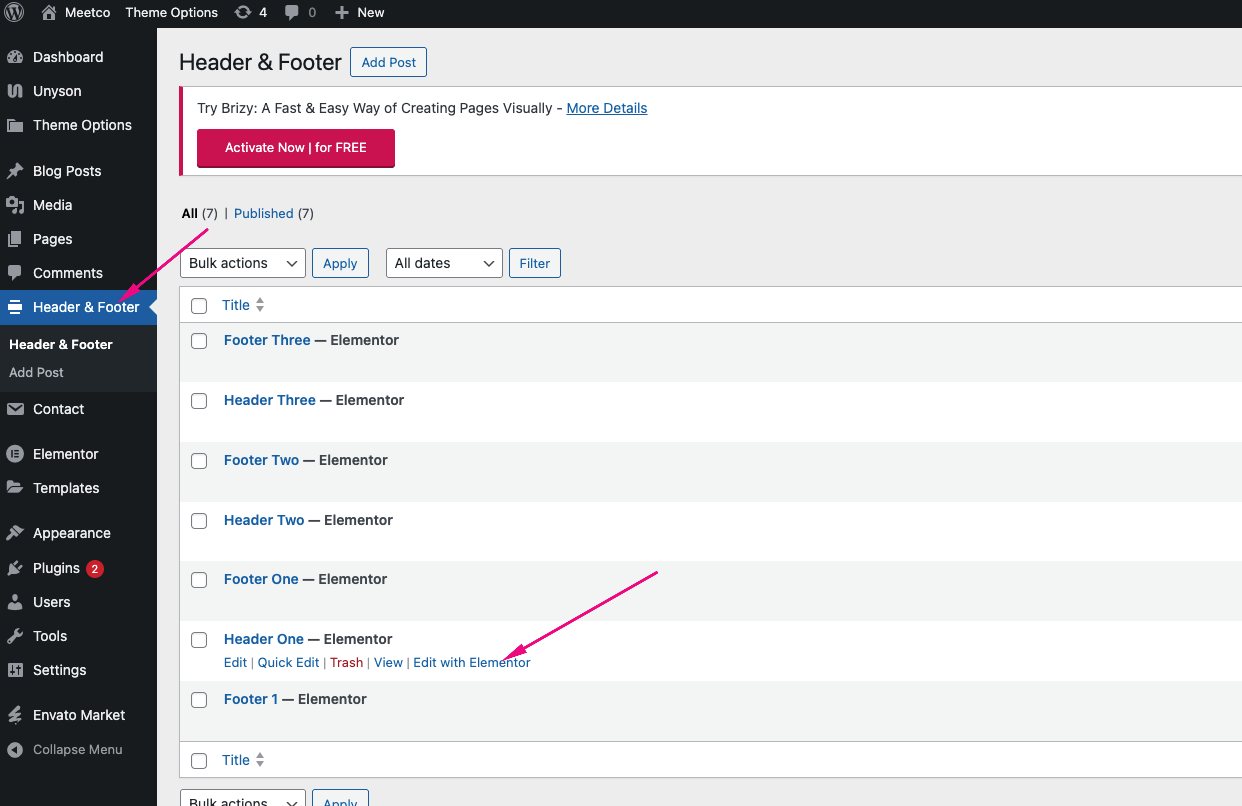The image size is (1242, 806).
Task: Tick the Header One row checkbox
Action: point(199,640)
